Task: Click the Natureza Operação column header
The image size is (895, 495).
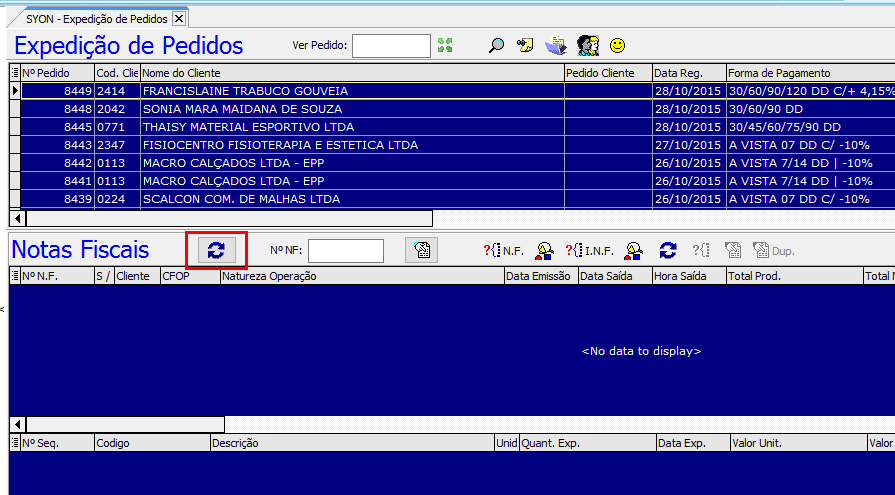Action: coord(362,276)
